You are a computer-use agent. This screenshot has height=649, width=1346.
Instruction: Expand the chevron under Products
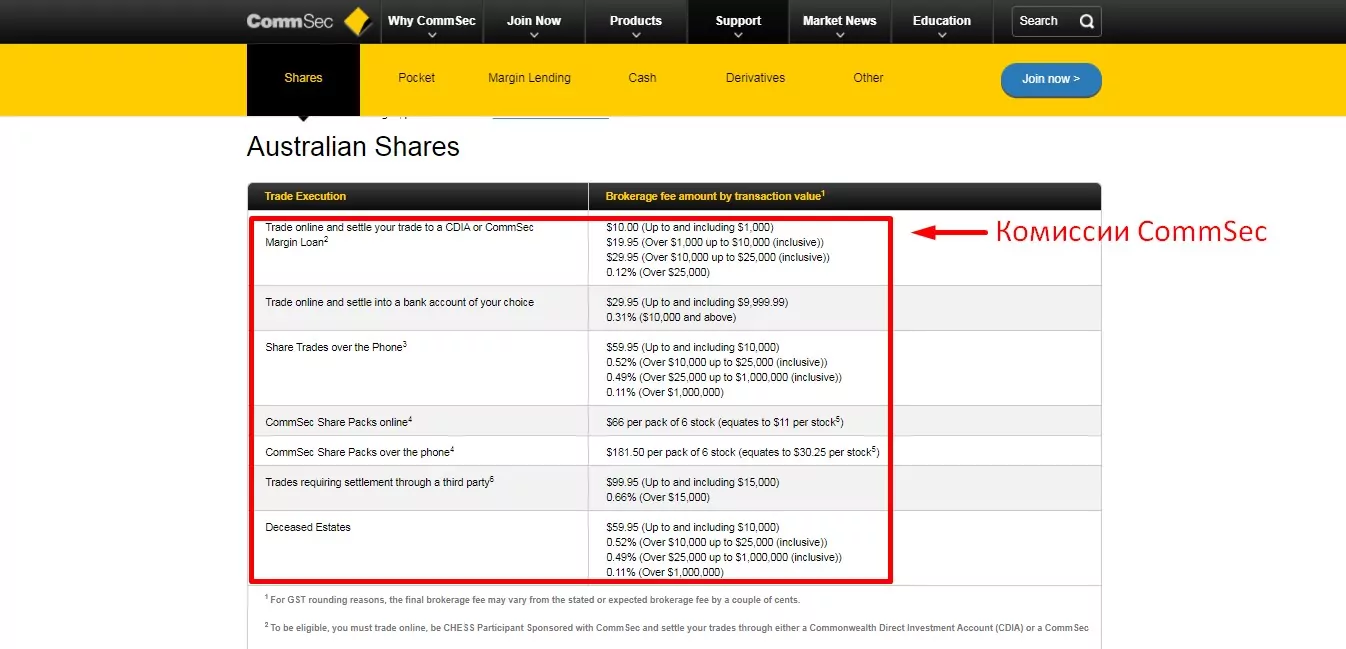pyautogui.click(x=636, y=35)
